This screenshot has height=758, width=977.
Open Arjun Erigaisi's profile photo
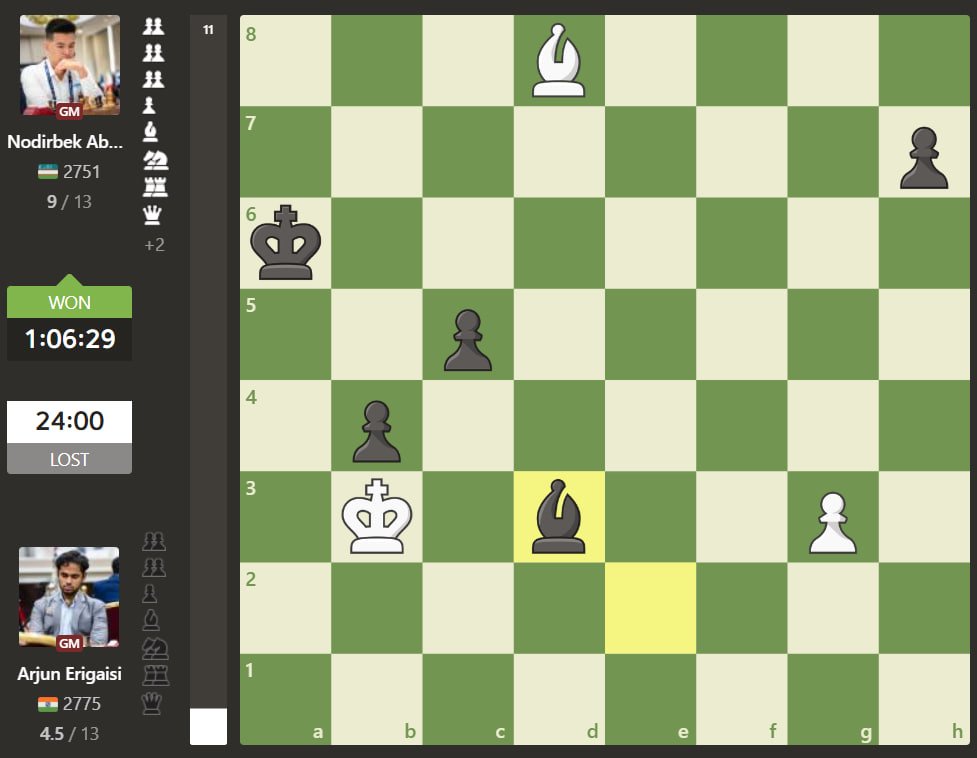(x=69, y=597)
